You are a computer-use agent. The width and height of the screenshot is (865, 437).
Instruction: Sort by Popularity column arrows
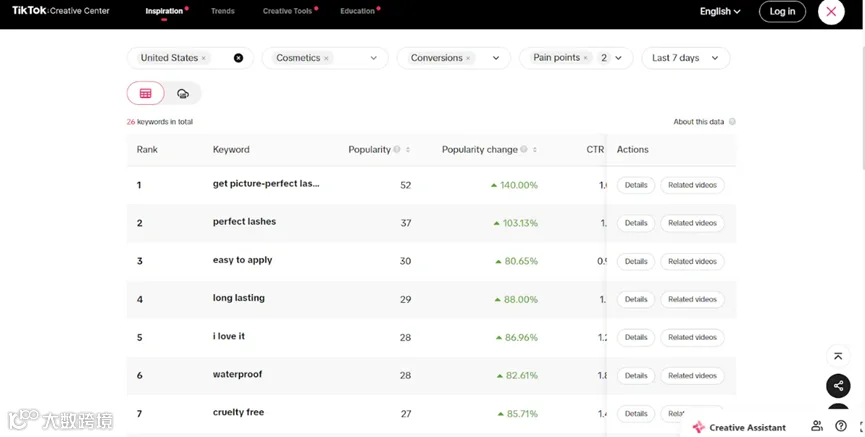click(x=408, y=150)
